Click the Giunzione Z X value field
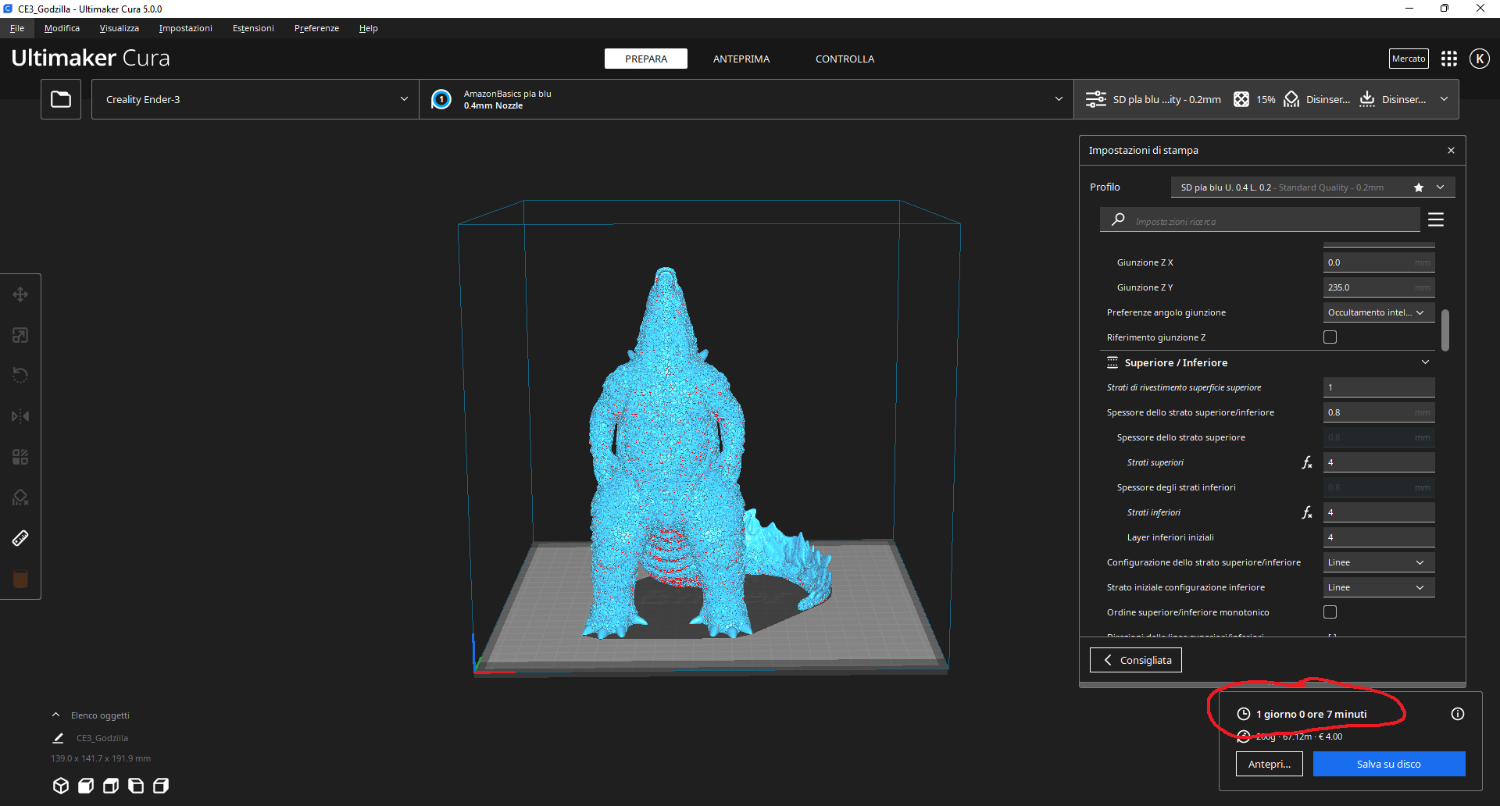1500x806 pixels. tap(1379, 262)
